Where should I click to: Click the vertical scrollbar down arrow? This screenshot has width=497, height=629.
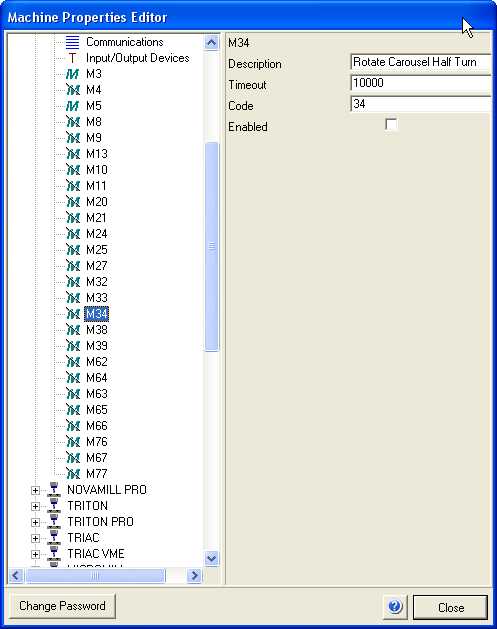pos(211,558)
